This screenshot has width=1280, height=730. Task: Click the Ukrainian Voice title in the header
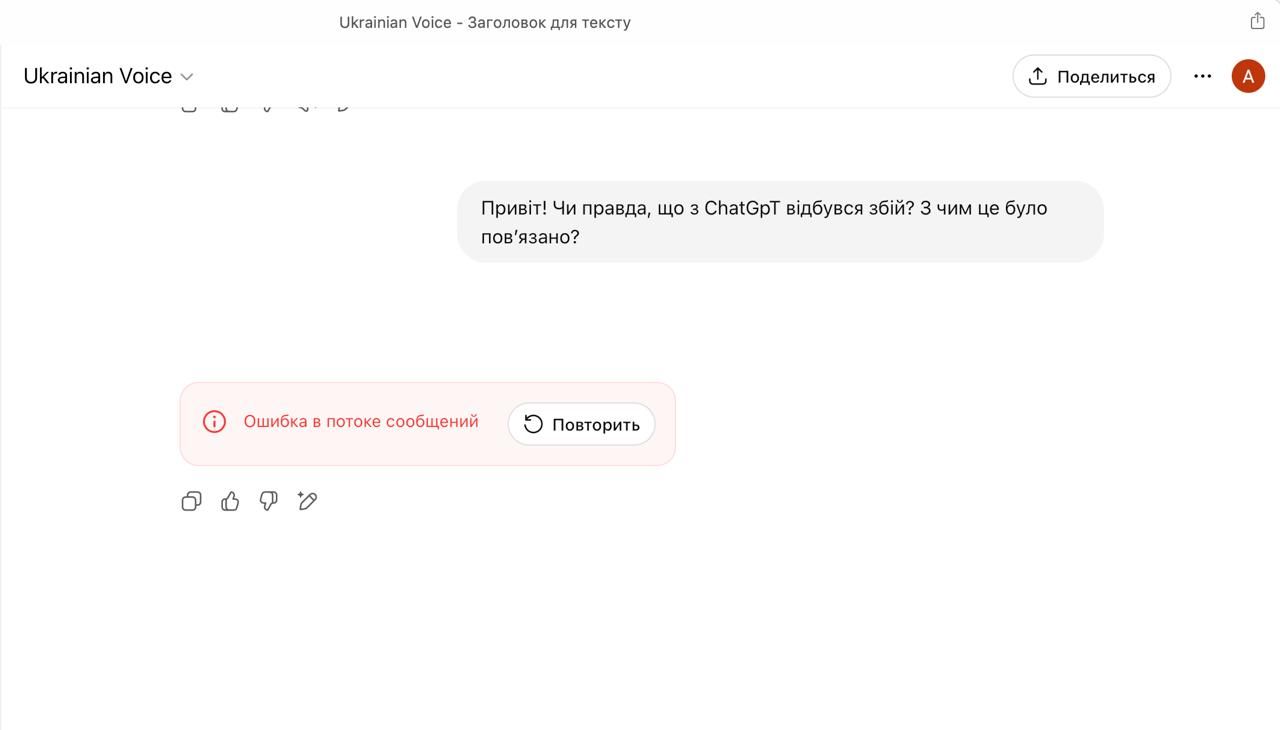tap(96, 75)
